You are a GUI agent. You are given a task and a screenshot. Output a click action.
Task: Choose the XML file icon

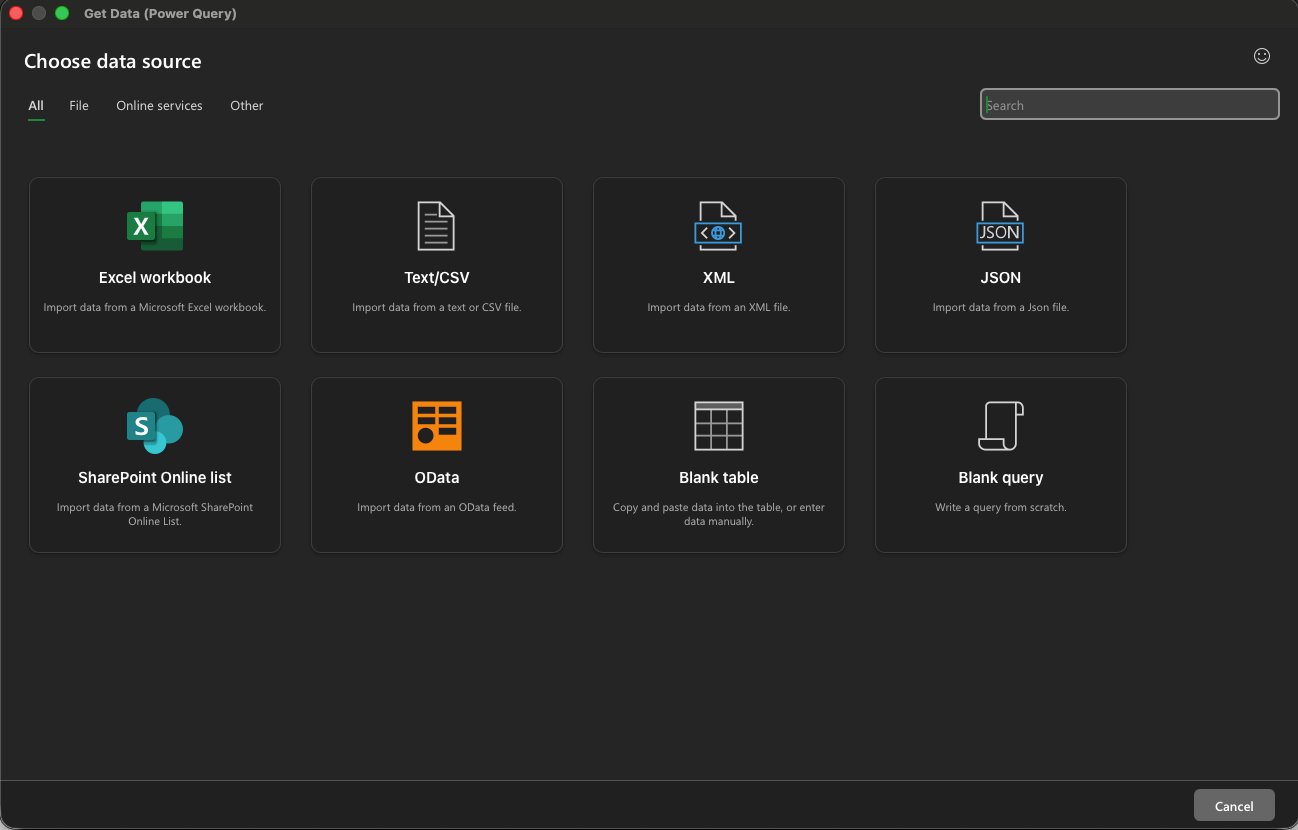[x=718, y=226]
